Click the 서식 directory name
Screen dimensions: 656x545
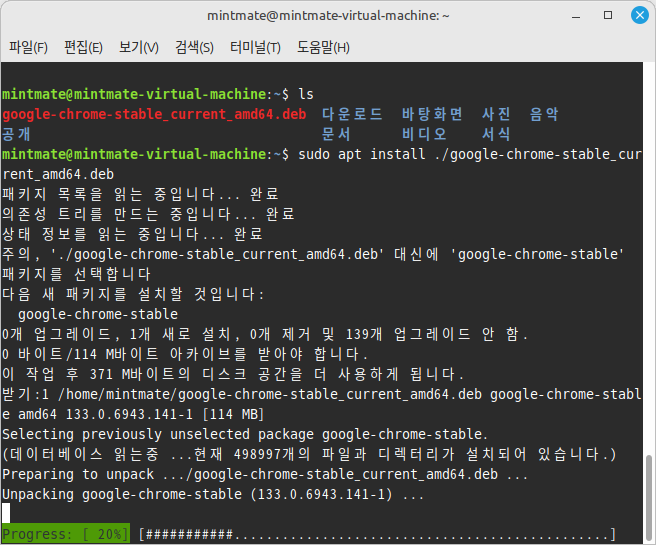click(x=496, y=134)
